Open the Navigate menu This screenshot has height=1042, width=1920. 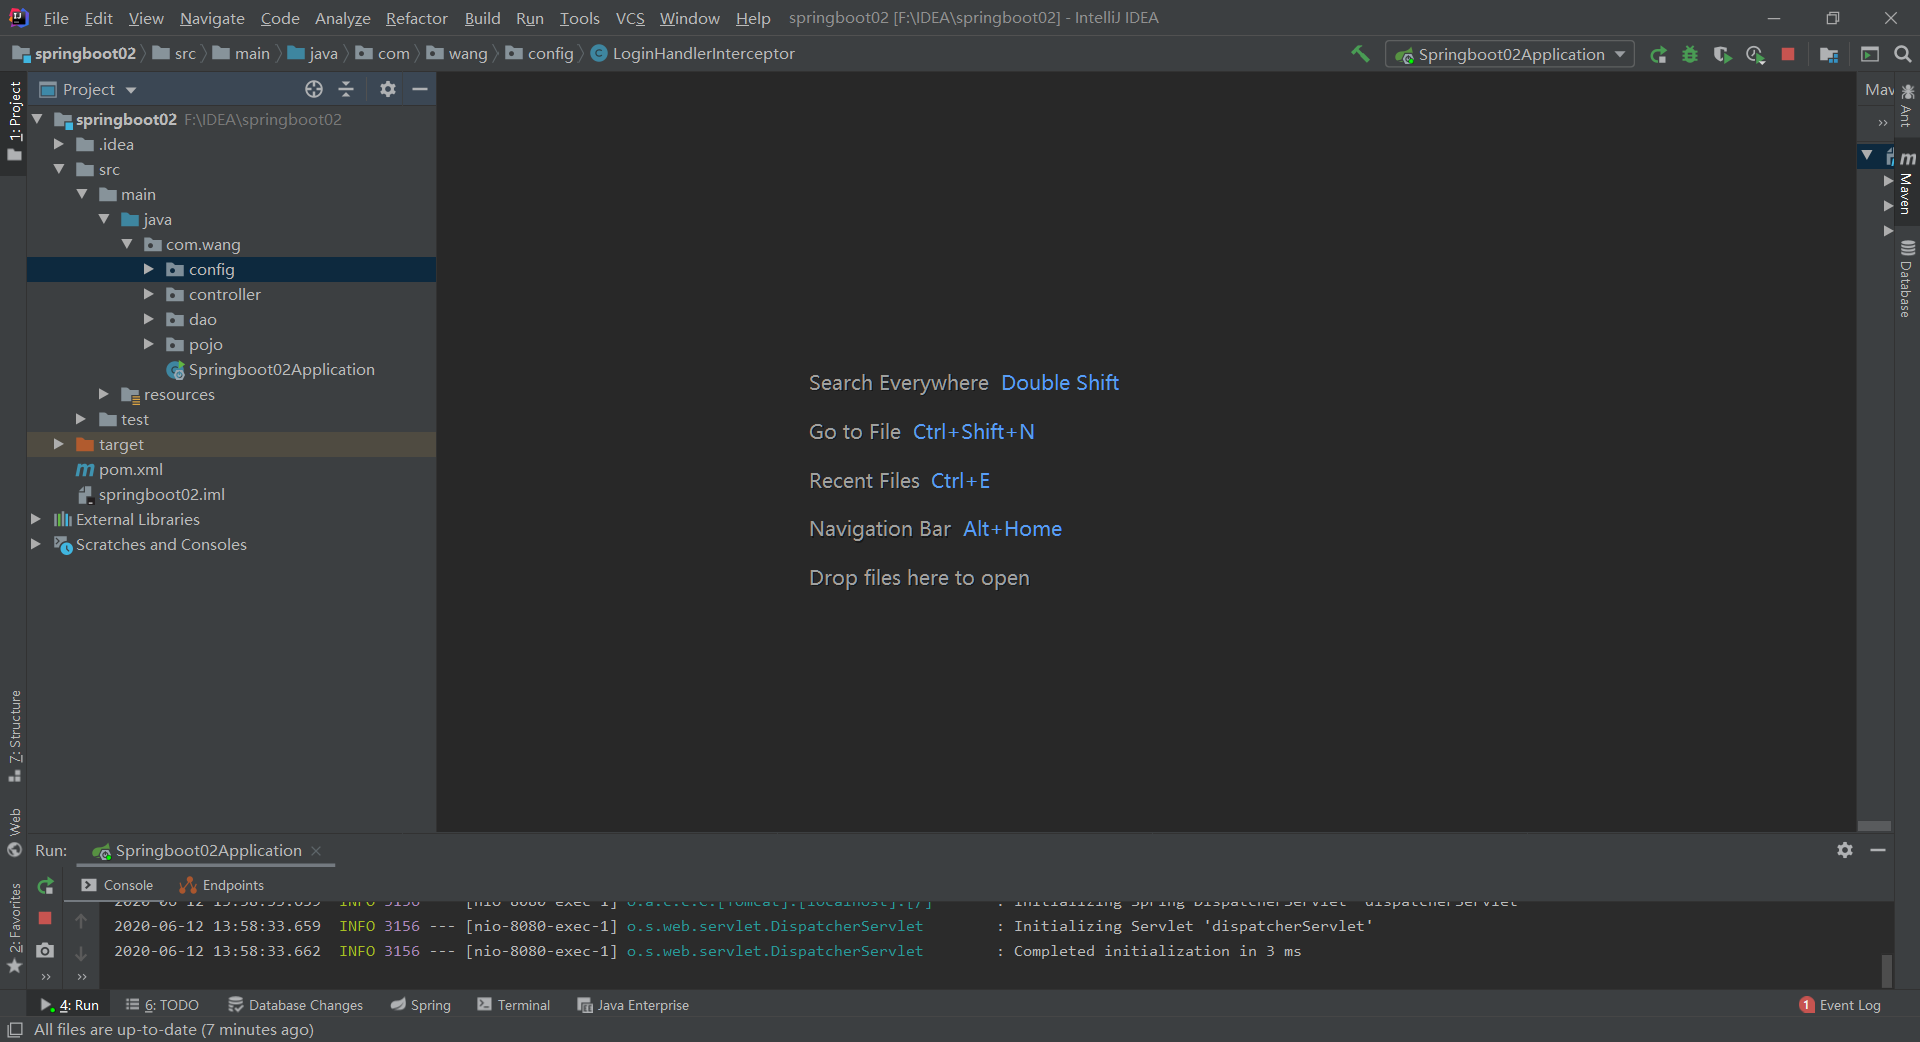pos(212,18)
